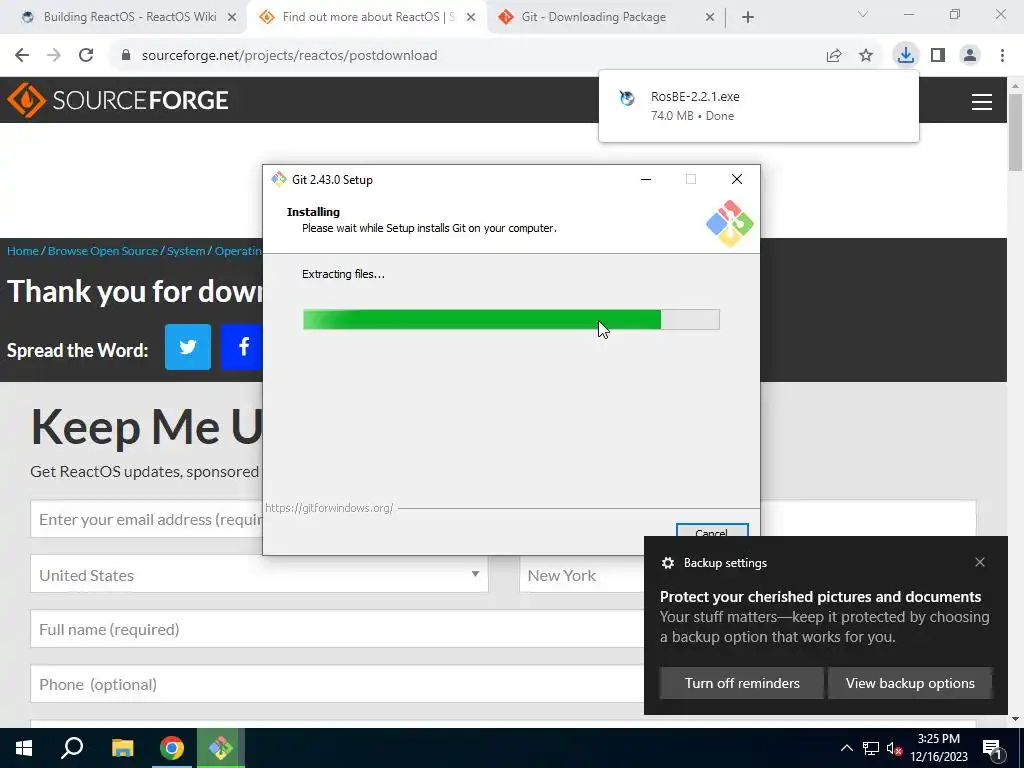Show hidden system tray icons

point(846,748)
